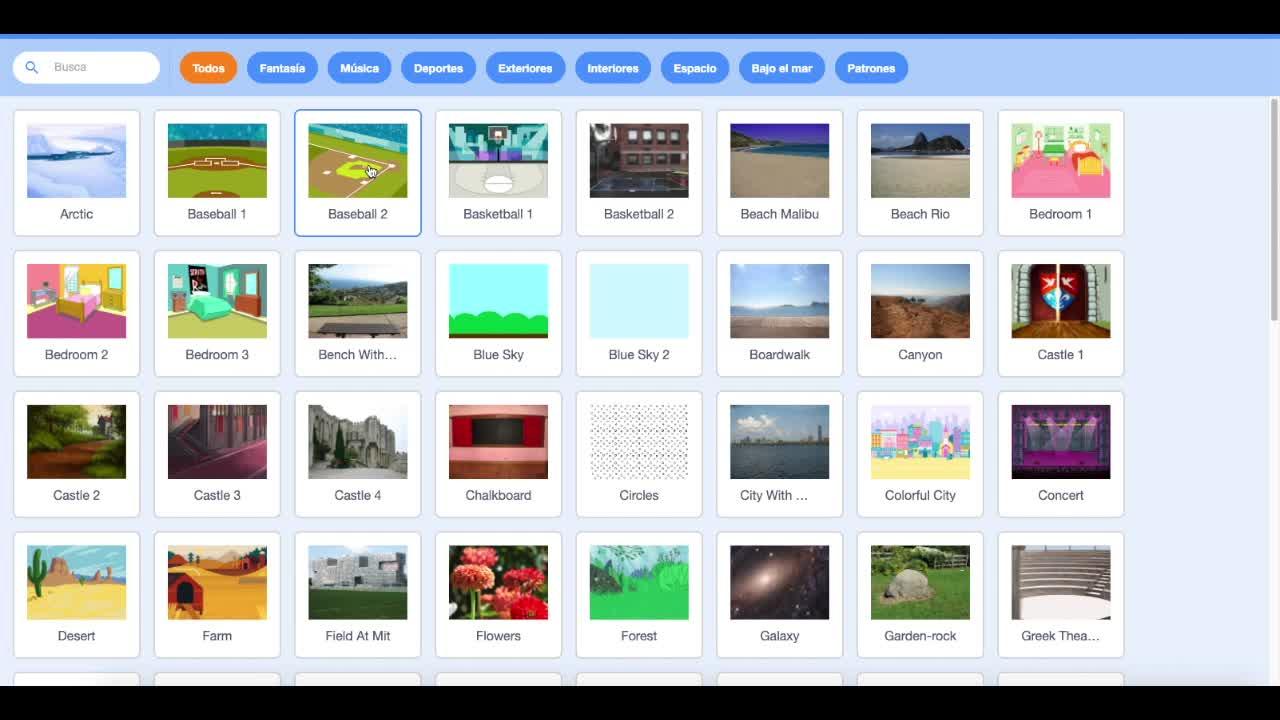The height and width of the screenshot is (720, 1280).
Task: Select the Baseball 2 backdrop
Action: 358,173
